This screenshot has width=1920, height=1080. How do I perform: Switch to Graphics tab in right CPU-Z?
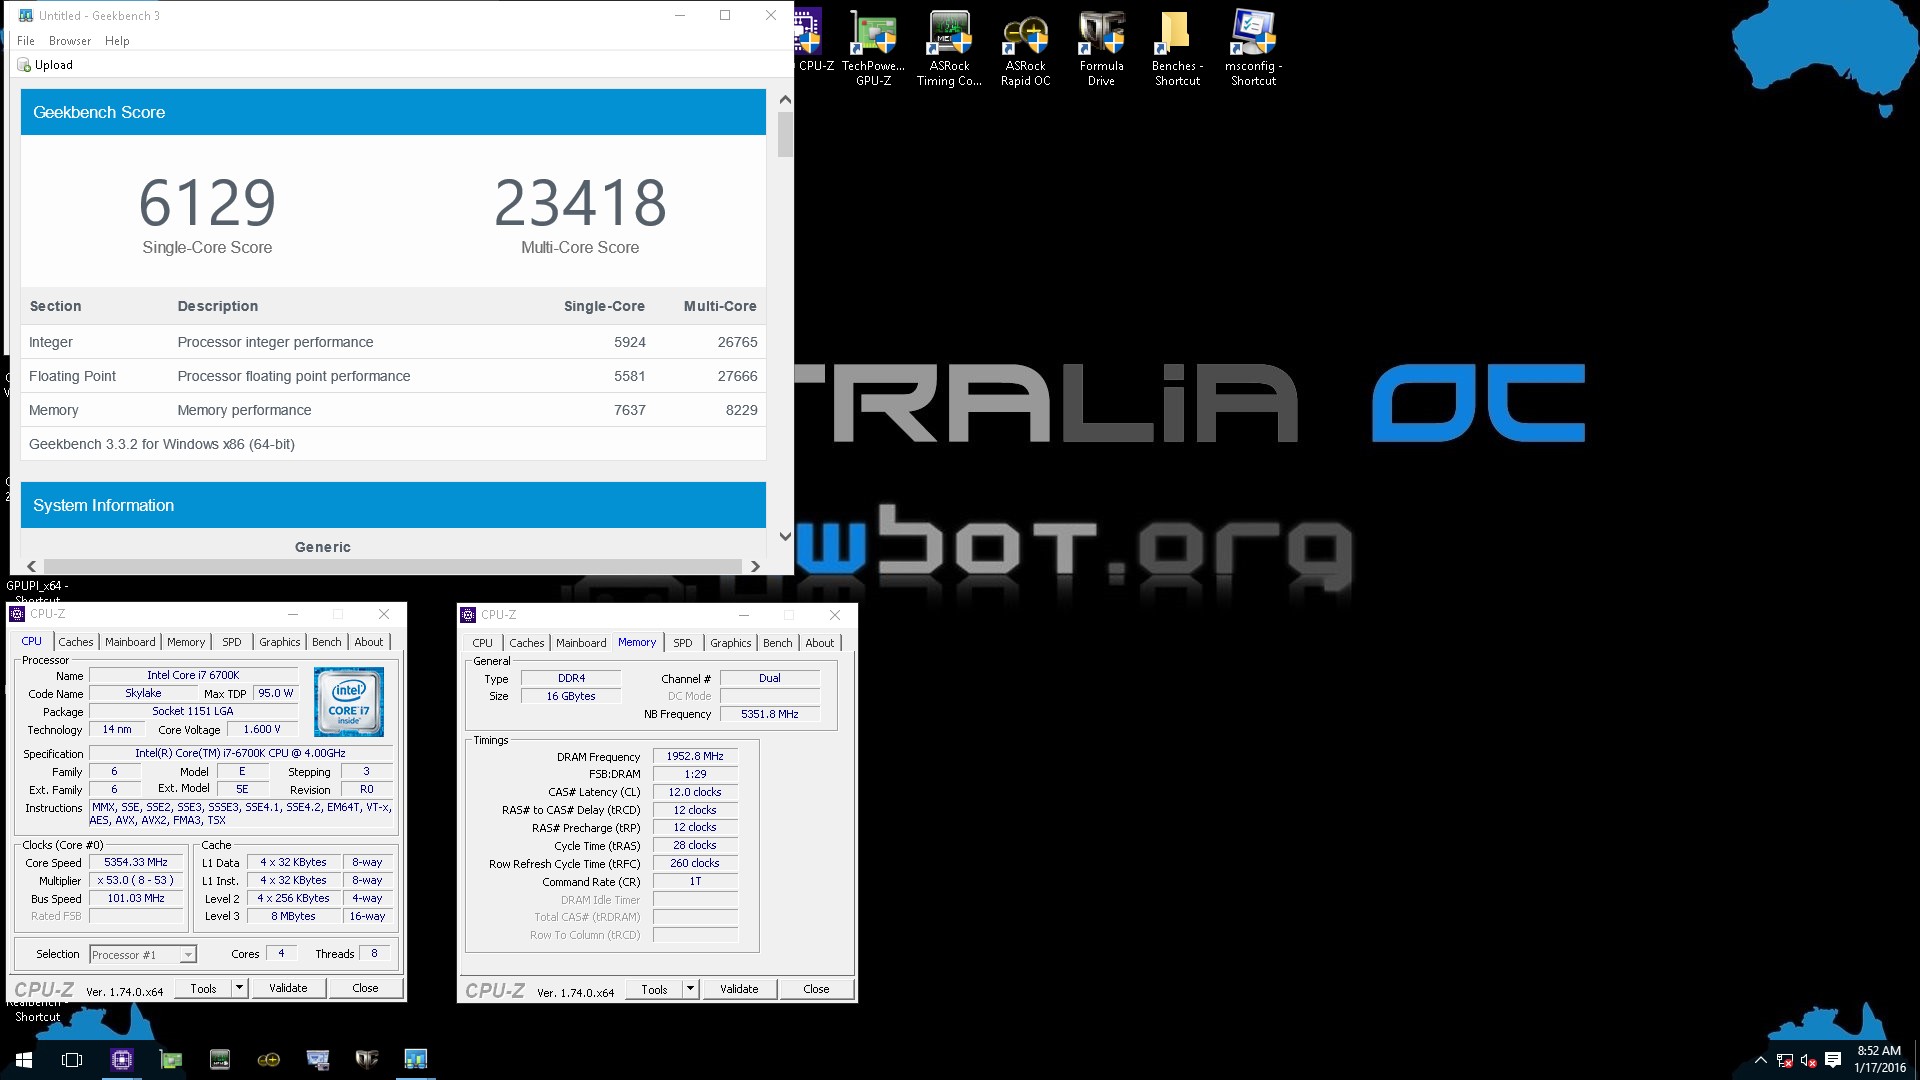pyautogui.click(x=731, y=643)
